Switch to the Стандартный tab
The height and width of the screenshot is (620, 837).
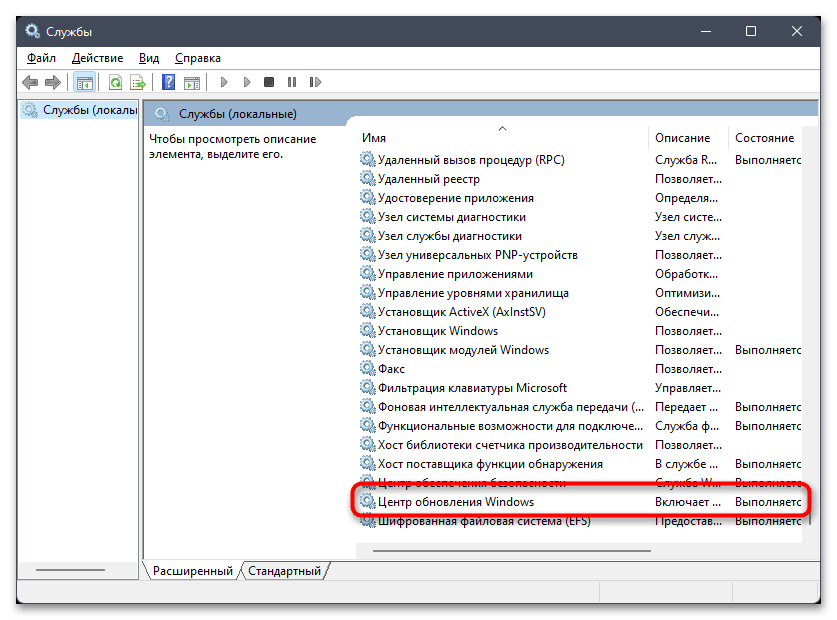coord(285,571)
